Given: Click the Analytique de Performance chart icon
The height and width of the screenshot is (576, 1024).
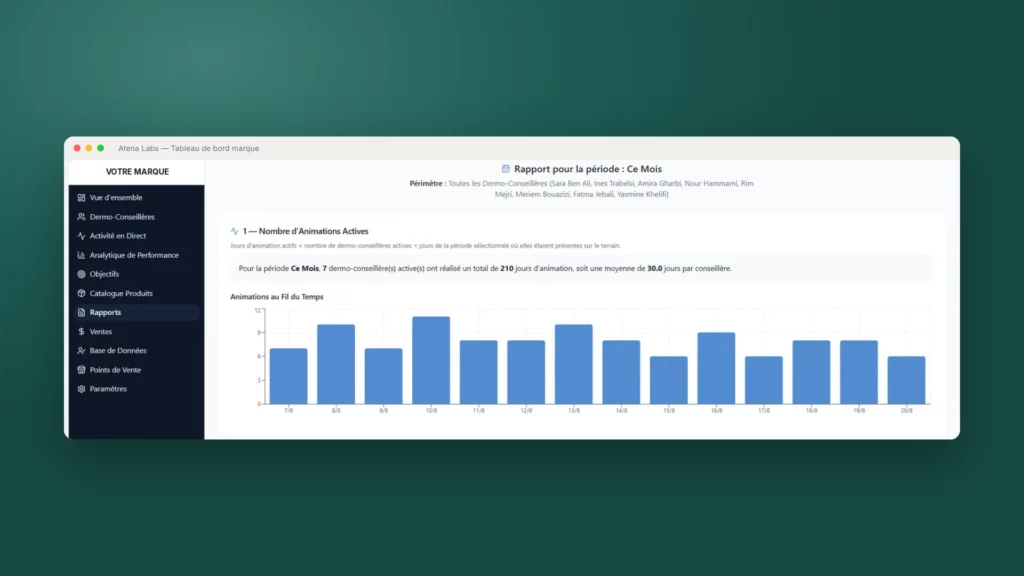Looking at the screenshot, I should [x=81, y=255].
